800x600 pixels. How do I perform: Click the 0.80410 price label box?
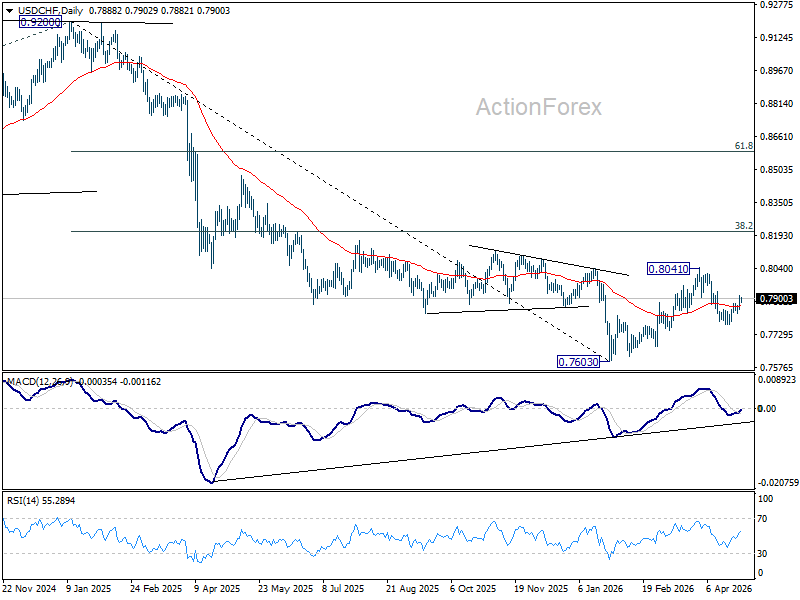click(x=668, y=268)
